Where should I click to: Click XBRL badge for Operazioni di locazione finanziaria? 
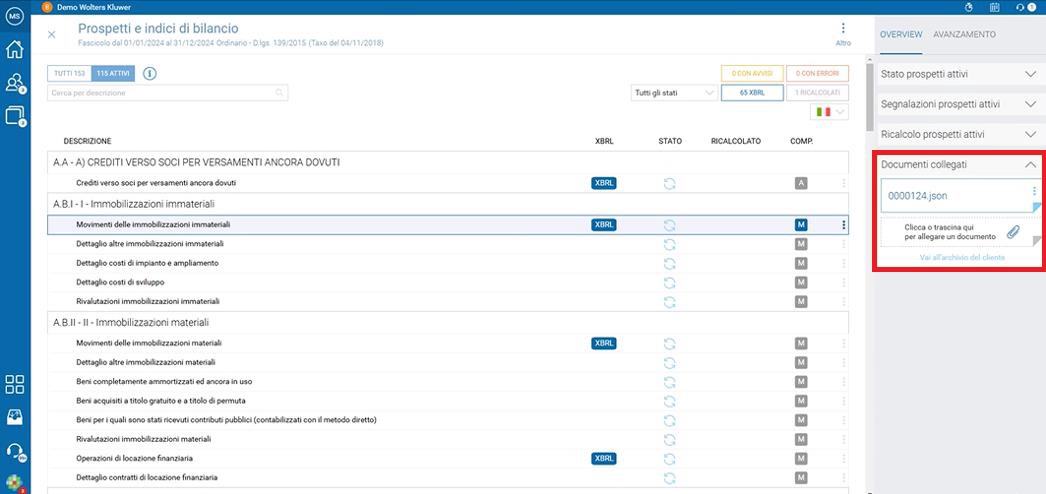tap(604, 459)
